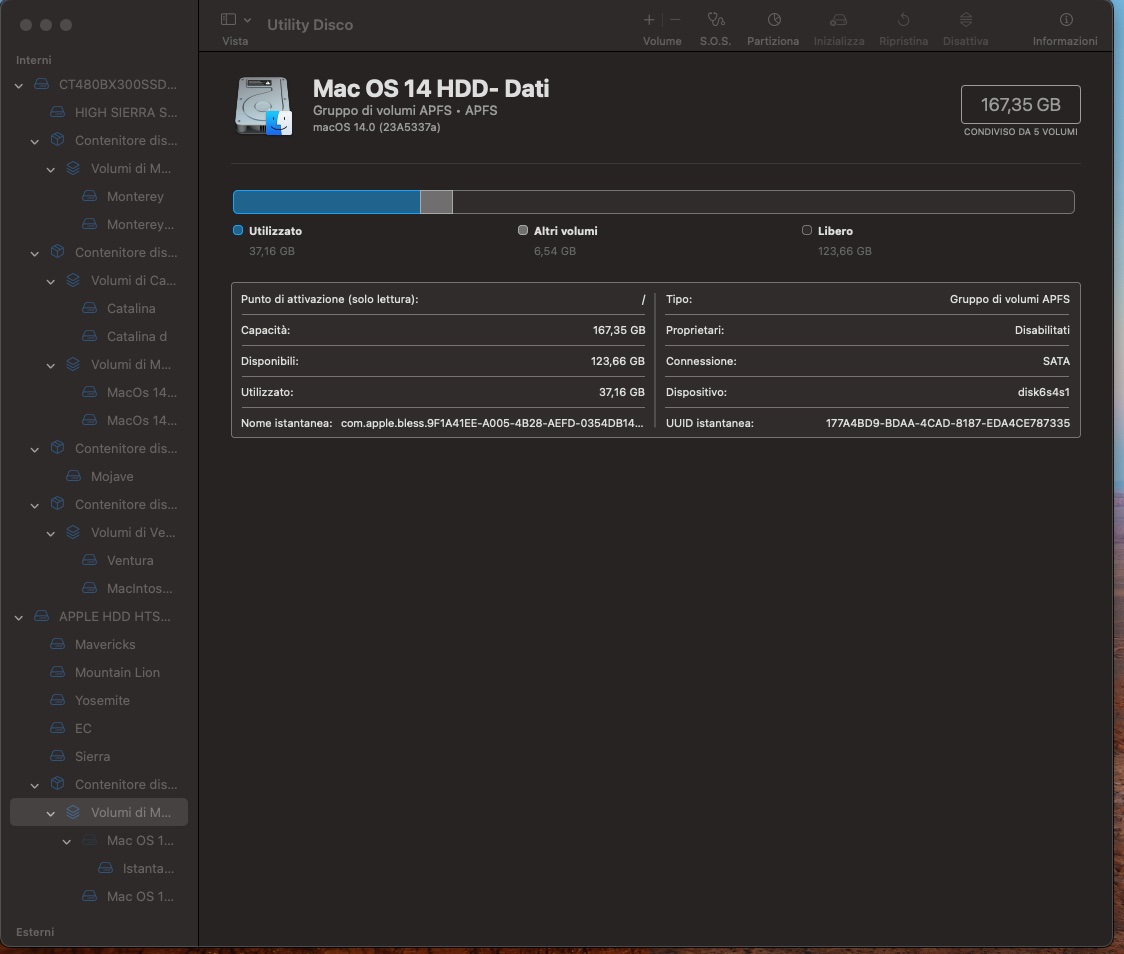This screenshot has height=954, width=1124.
Task: Click the blue Utilizzato usage bar segment
Action: pyautogui.click(x=326, y=202)
